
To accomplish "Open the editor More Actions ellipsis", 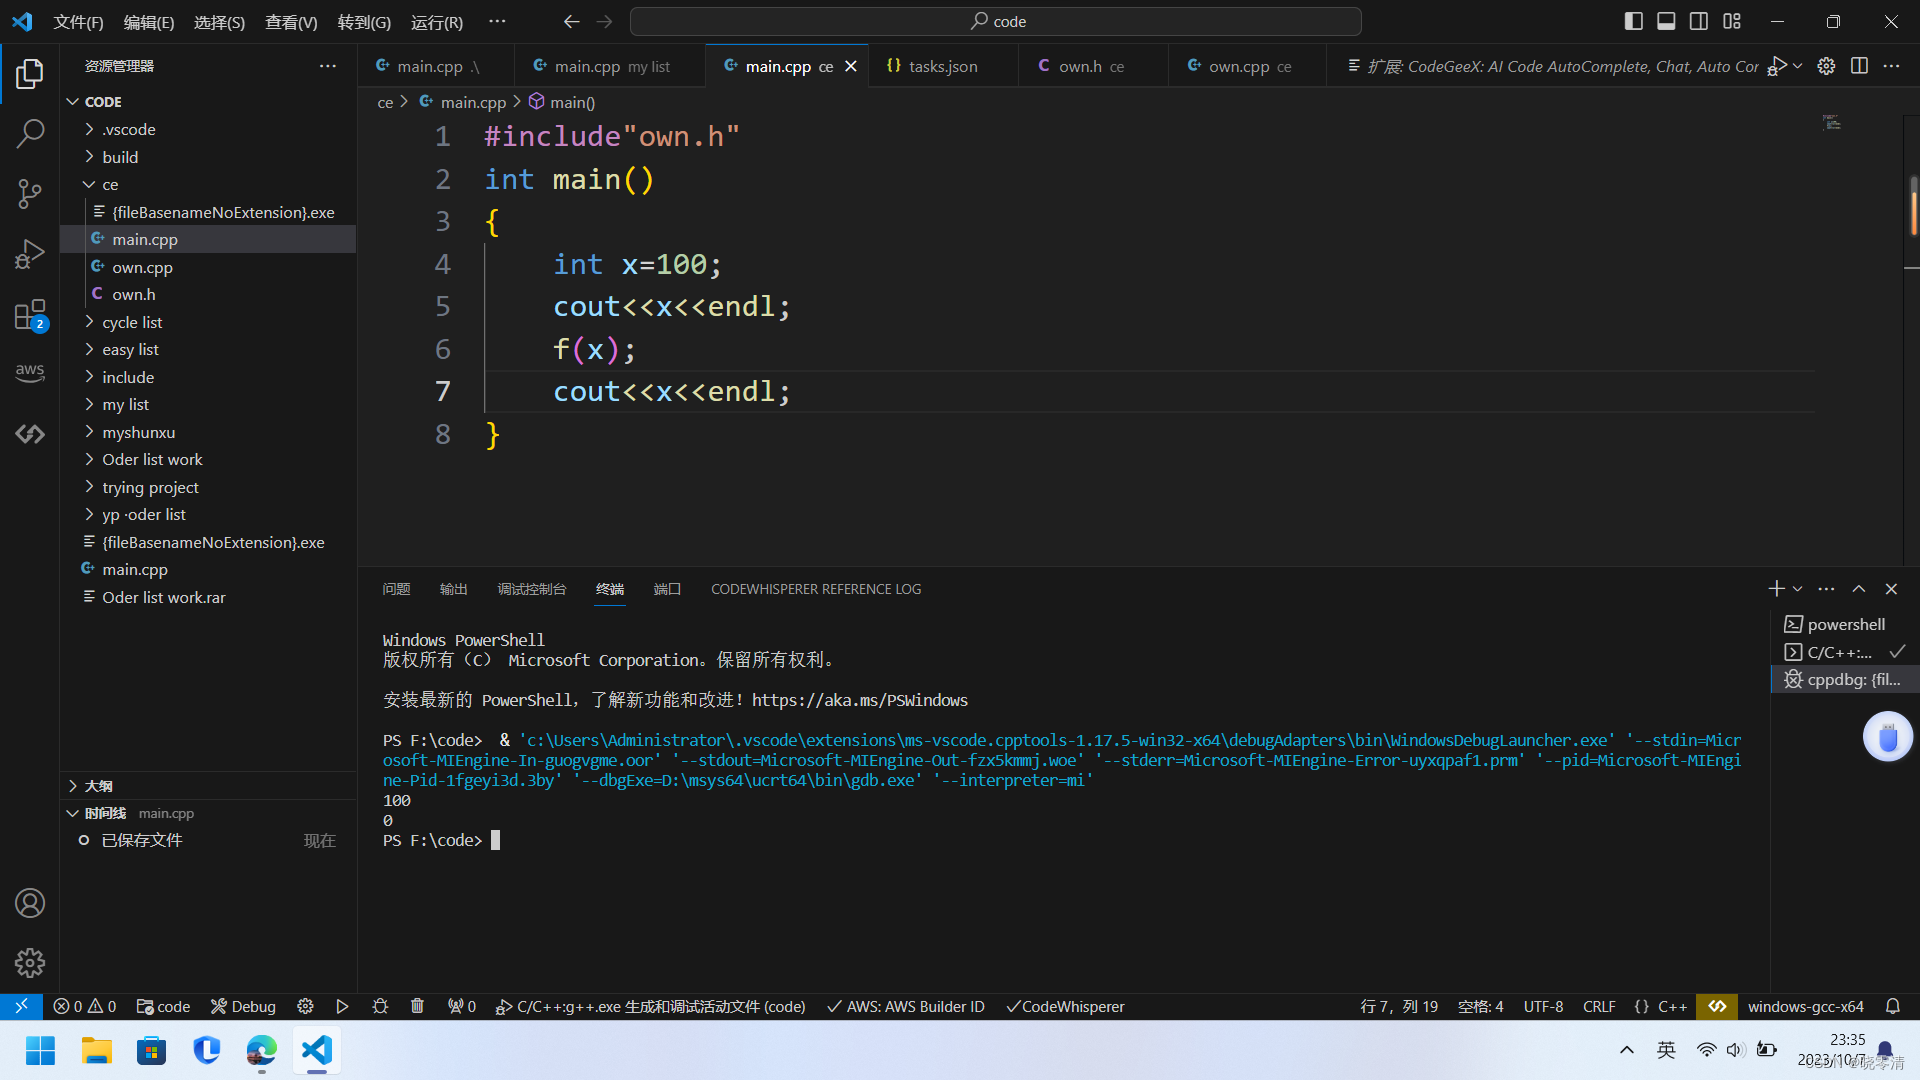I will click(x=1891, y=66).
